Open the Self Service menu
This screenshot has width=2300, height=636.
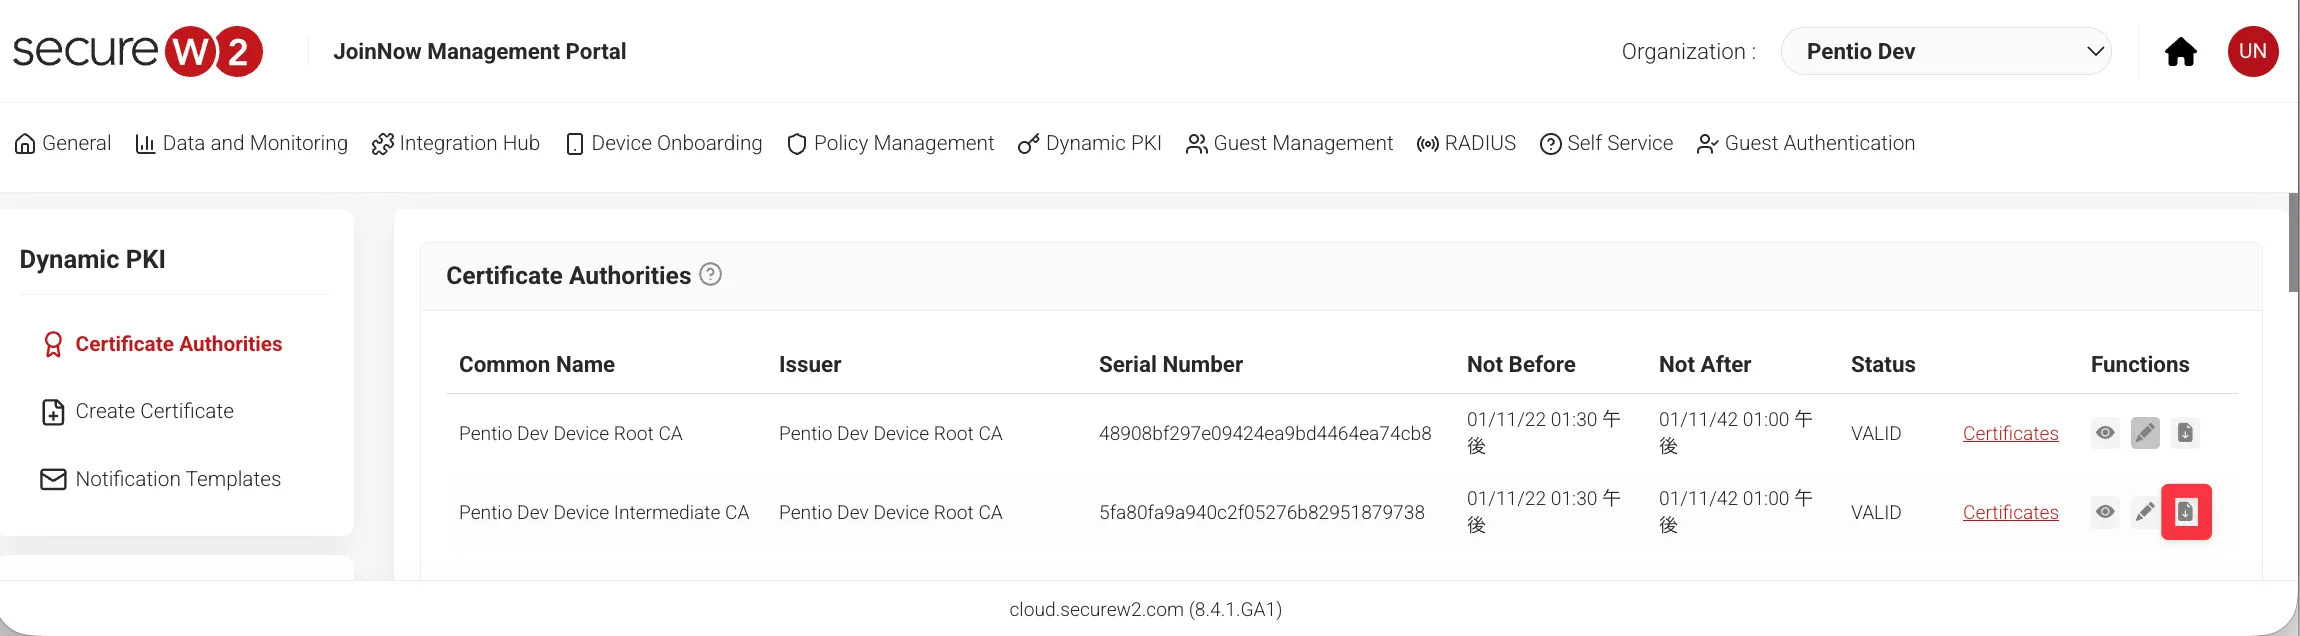[1606, 143]
